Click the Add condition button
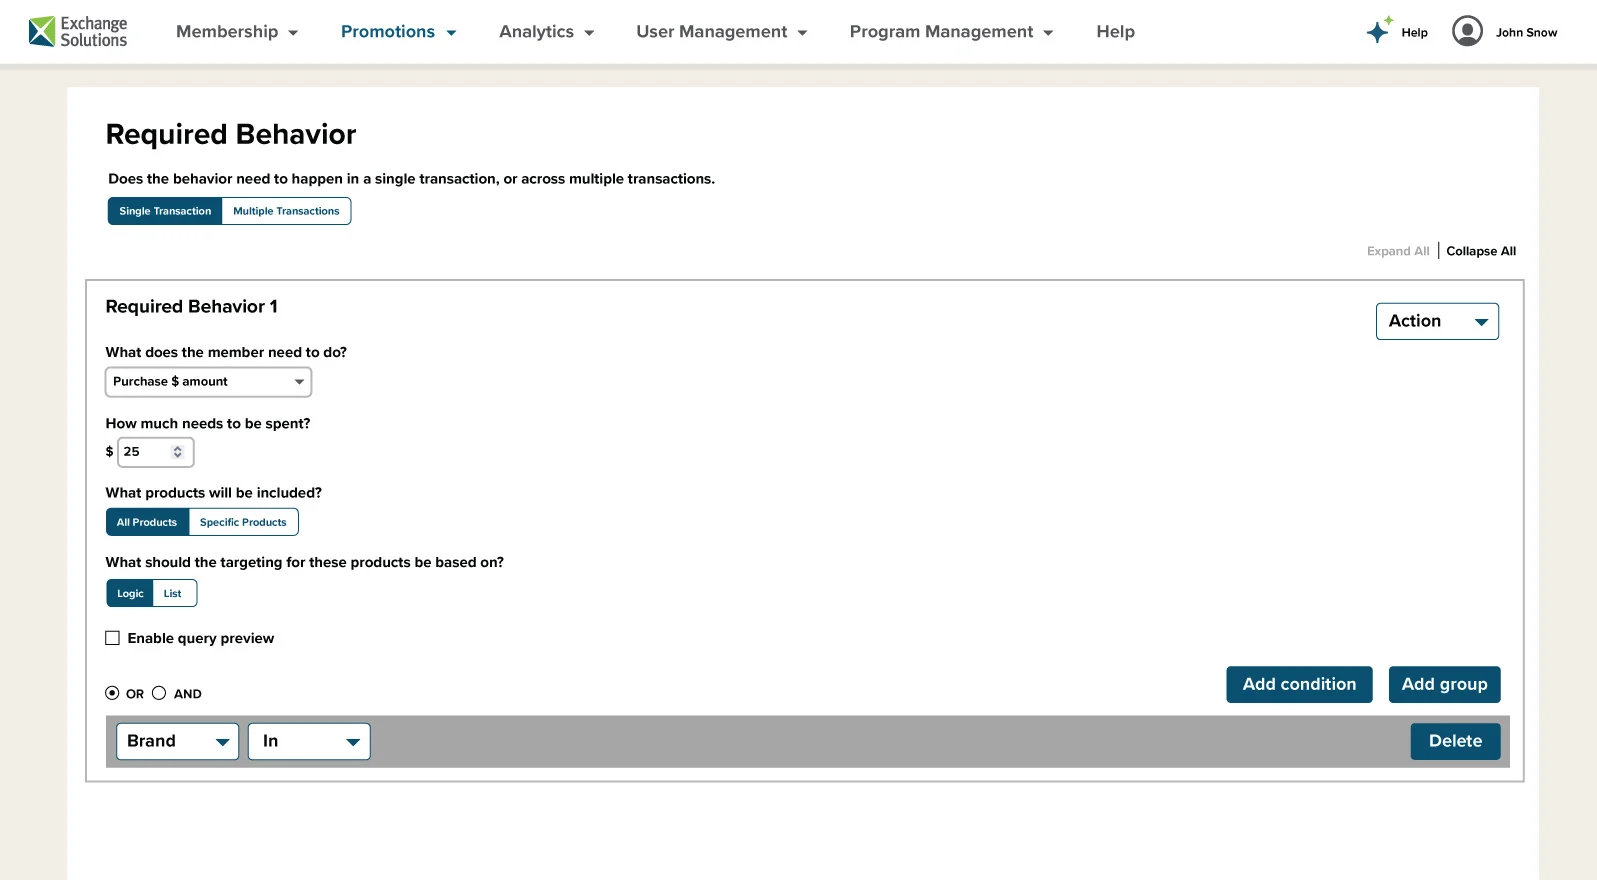Image resolution: width=1597 pixels, height=880 pixels. pyautogui.click(x=1298, y=684)
